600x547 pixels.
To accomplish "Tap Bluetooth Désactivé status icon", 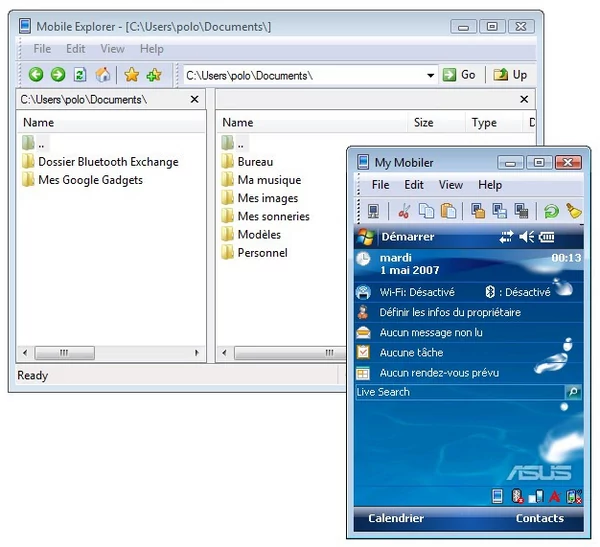I will coord(490,292).
